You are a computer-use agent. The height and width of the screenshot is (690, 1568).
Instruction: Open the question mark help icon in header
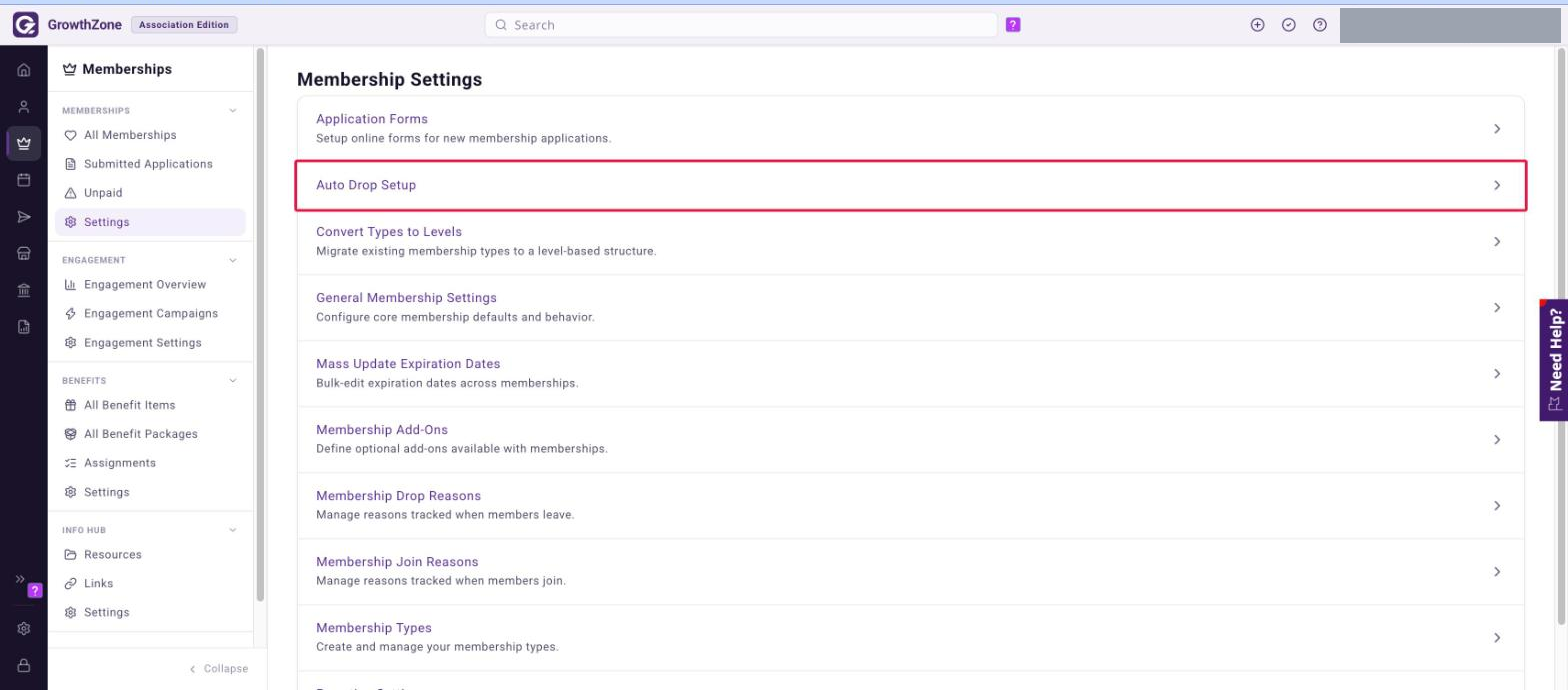[1320, 25]
